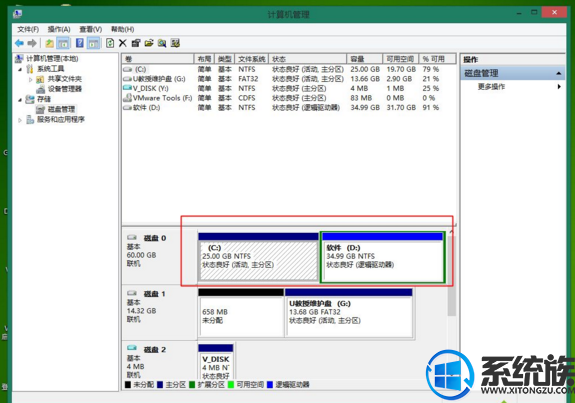This screenshot has width=575, height=403.
Task: Click the 磁盘 0 disk label
Action: pyautogui.click(x=155, y=238)
